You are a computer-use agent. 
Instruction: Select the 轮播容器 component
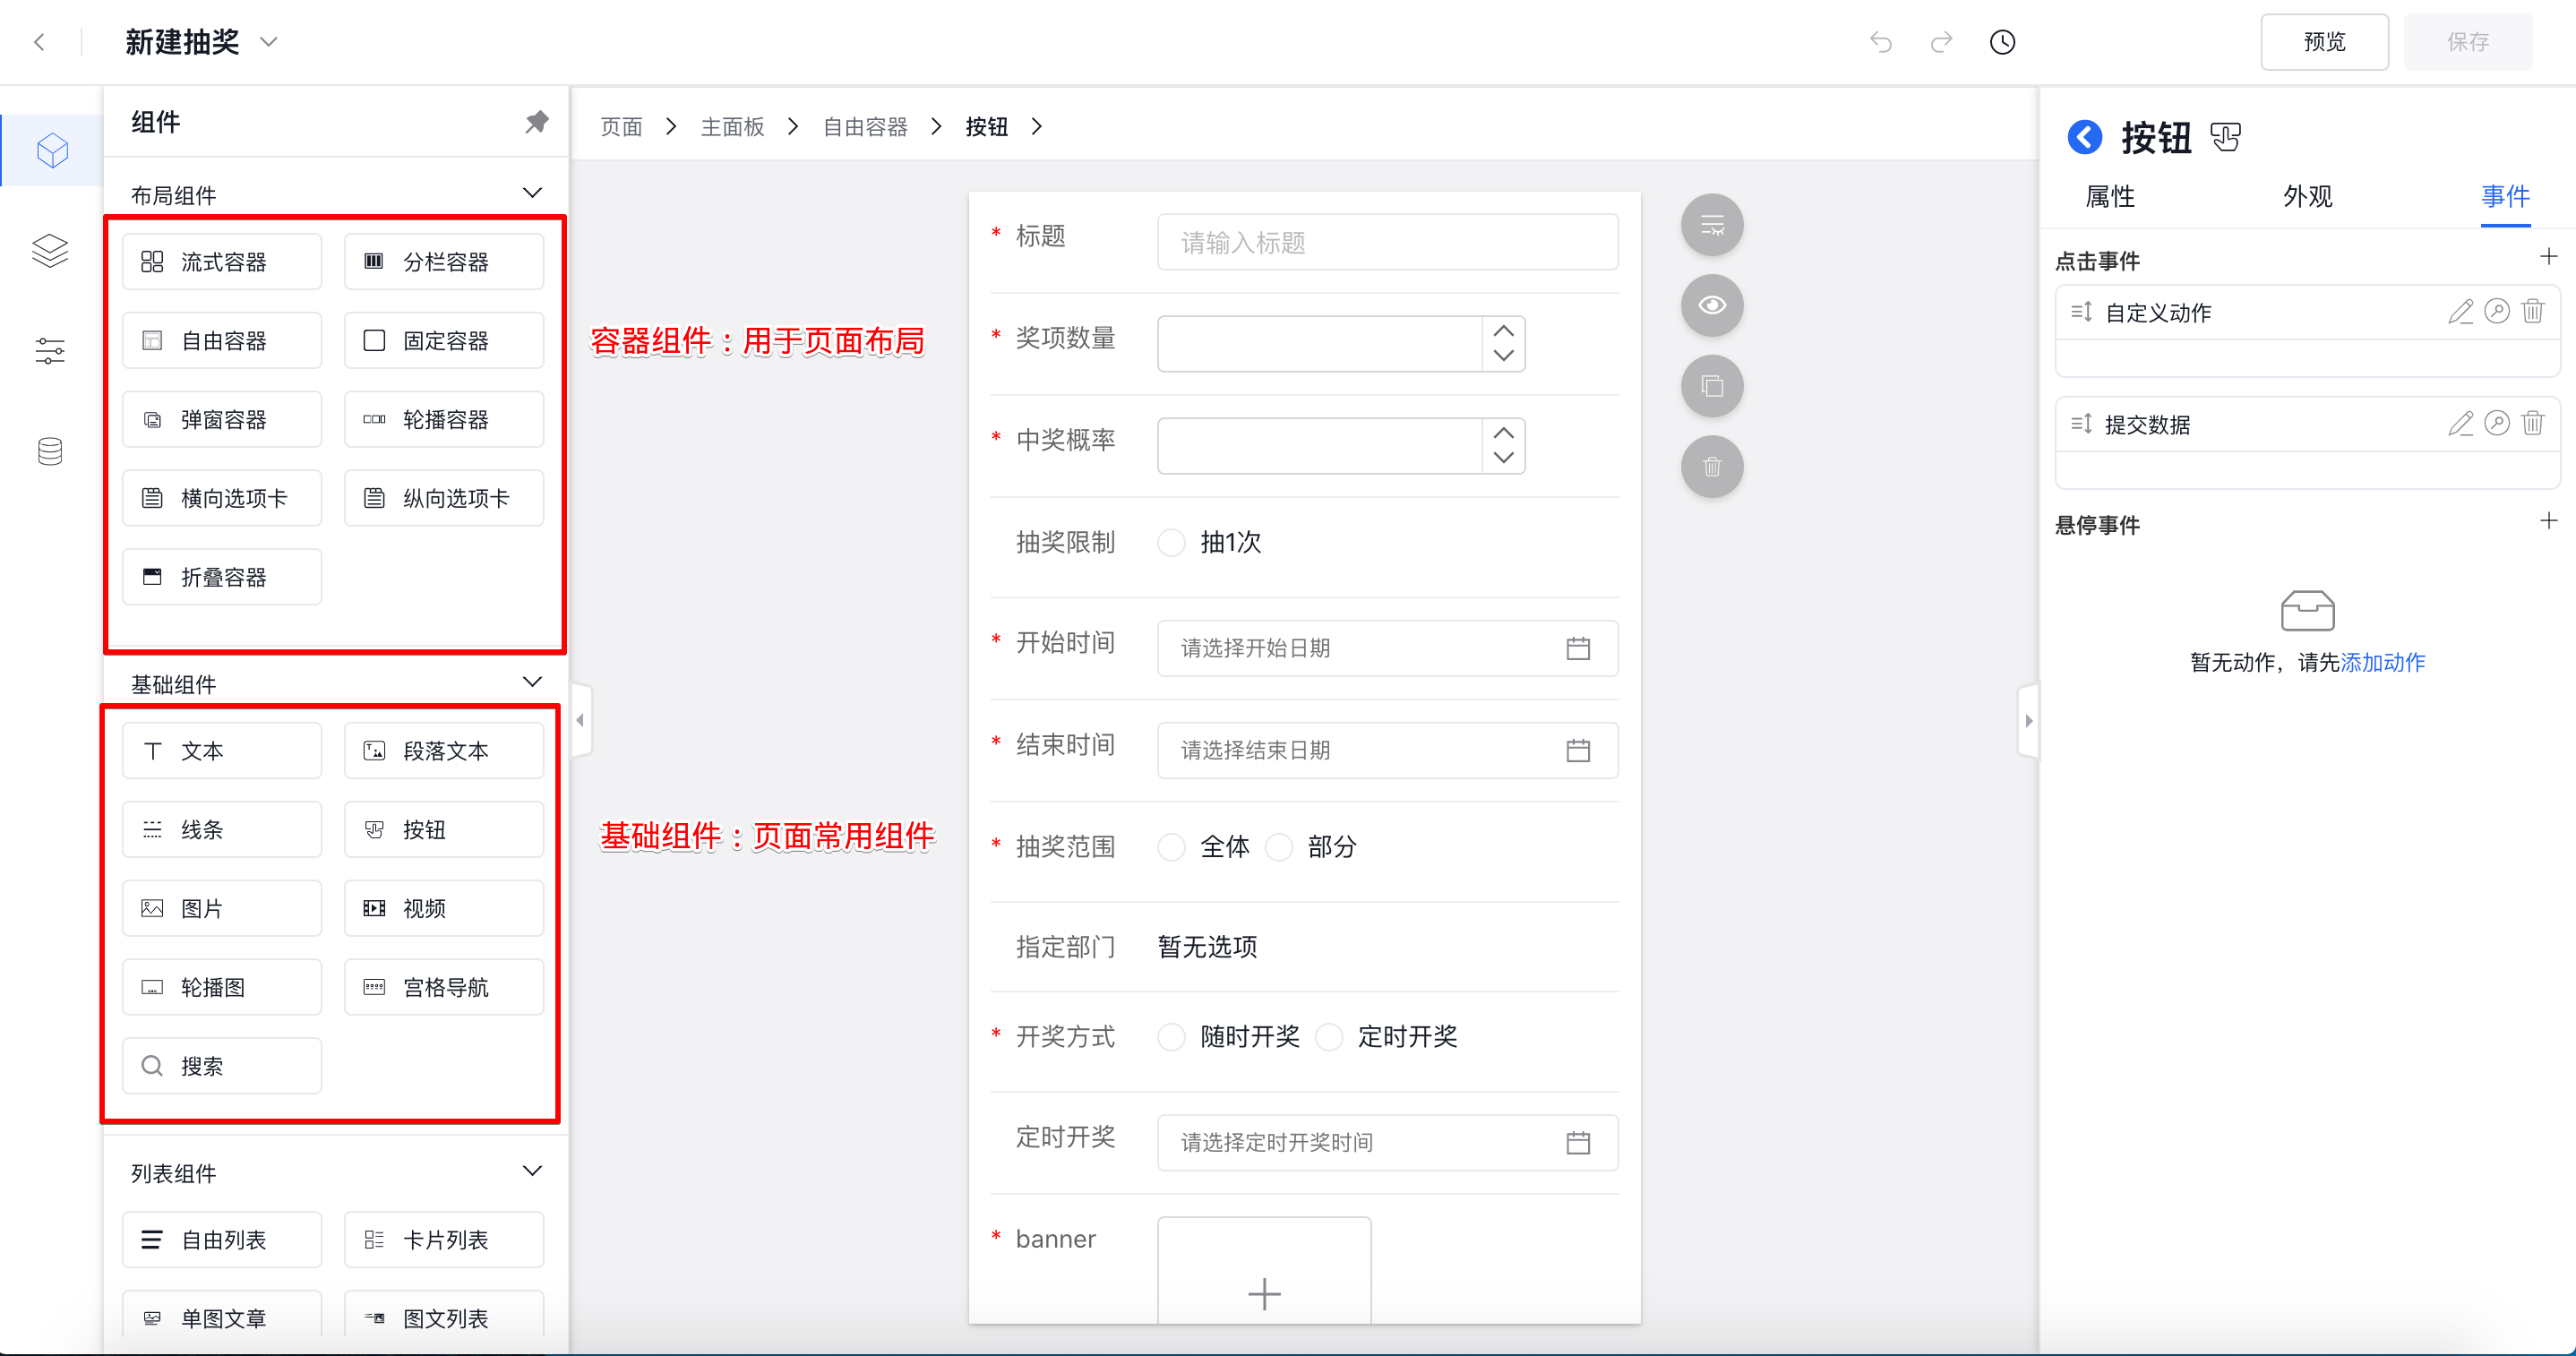444,419
